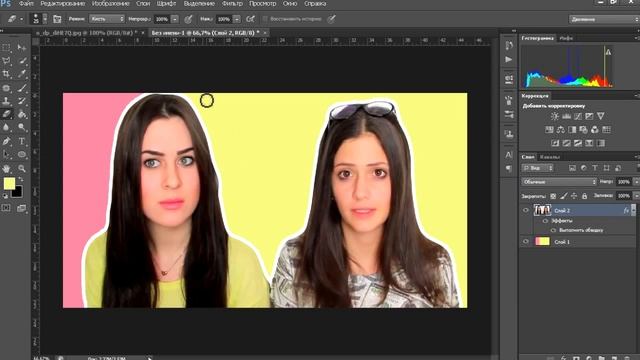Select the Blur tool
640x360 pixels.
pos(6,127)
